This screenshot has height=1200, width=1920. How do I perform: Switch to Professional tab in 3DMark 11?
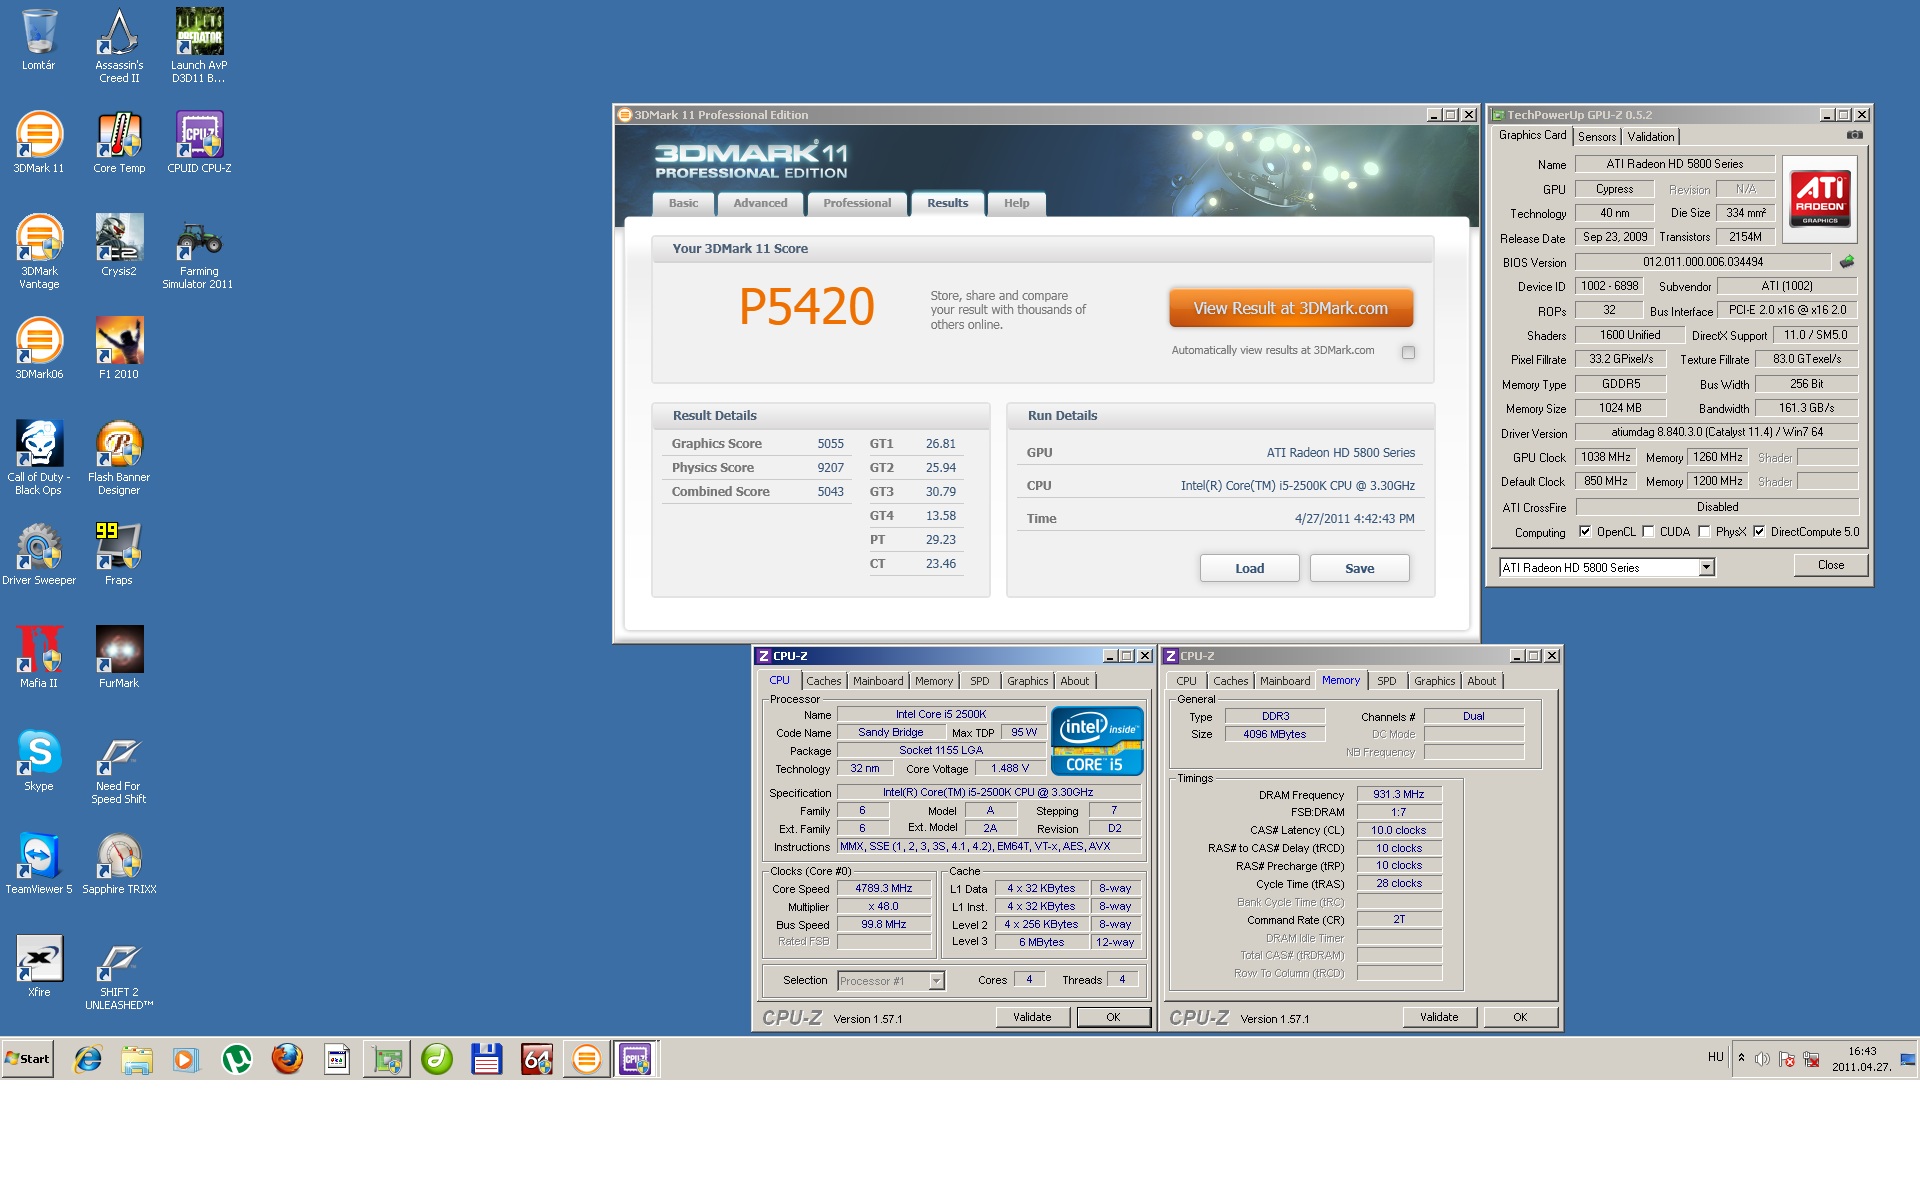tap(857, 203)
